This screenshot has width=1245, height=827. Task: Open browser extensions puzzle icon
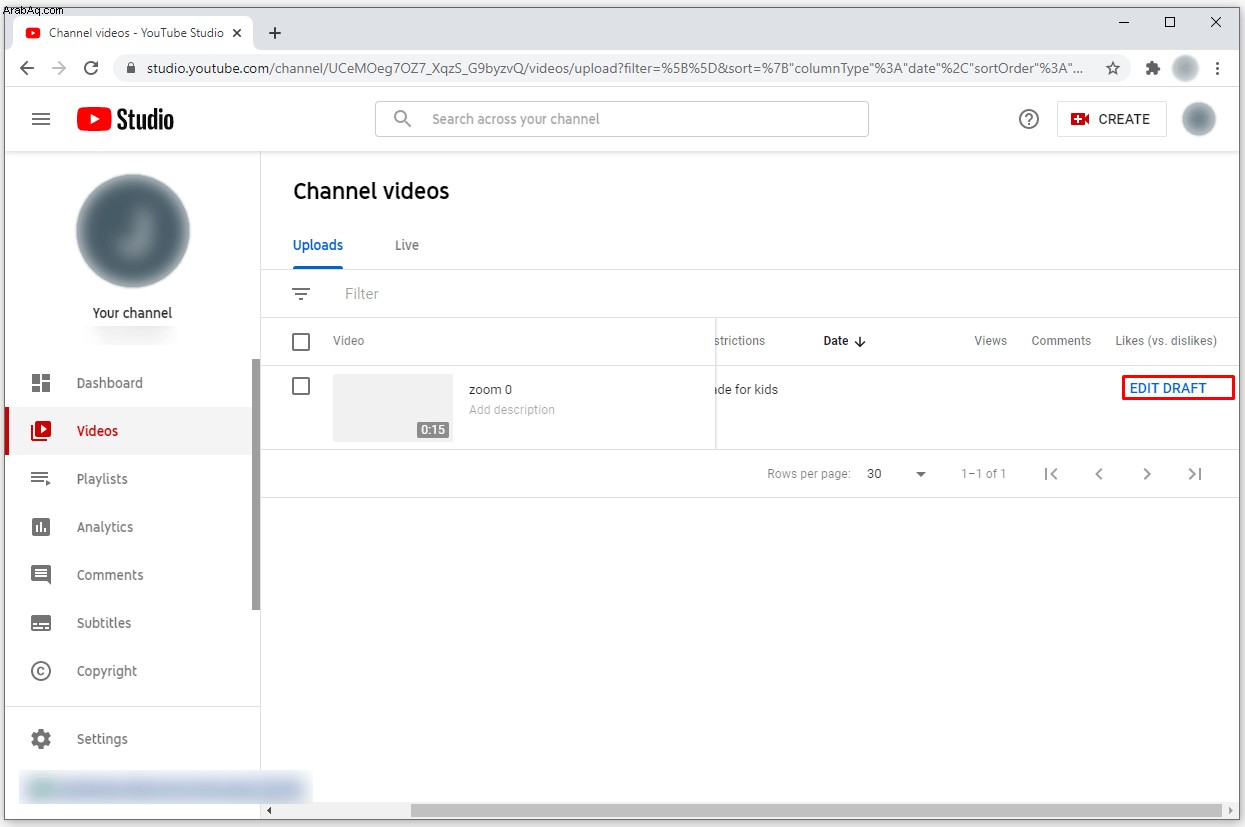[1153, 68]
